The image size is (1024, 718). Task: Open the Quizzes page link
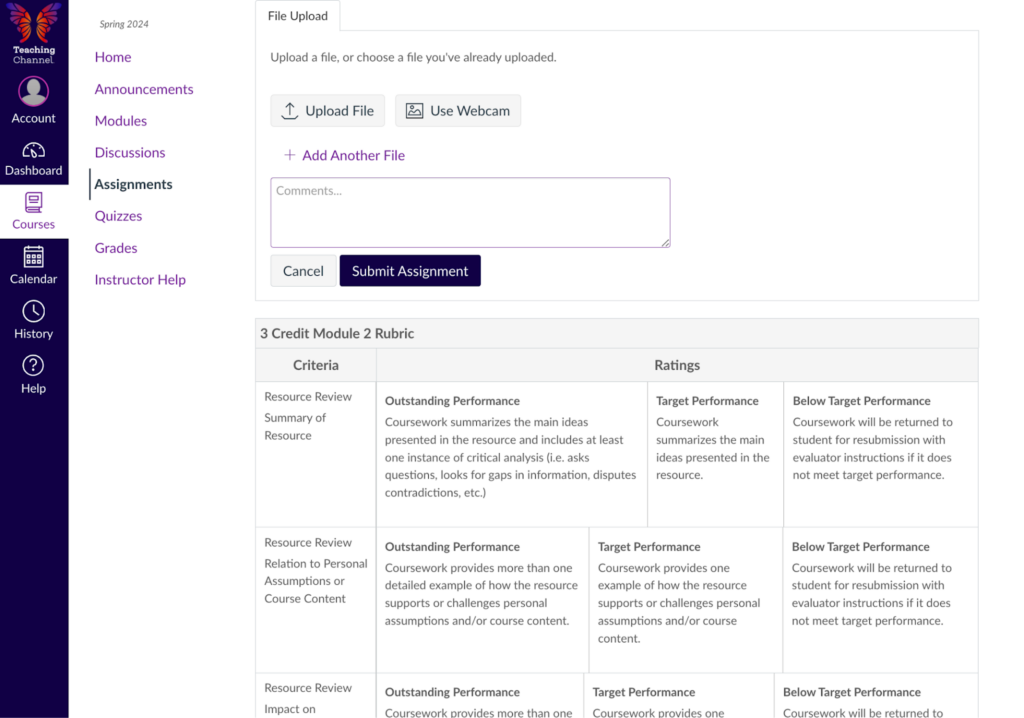click(118, 216)
